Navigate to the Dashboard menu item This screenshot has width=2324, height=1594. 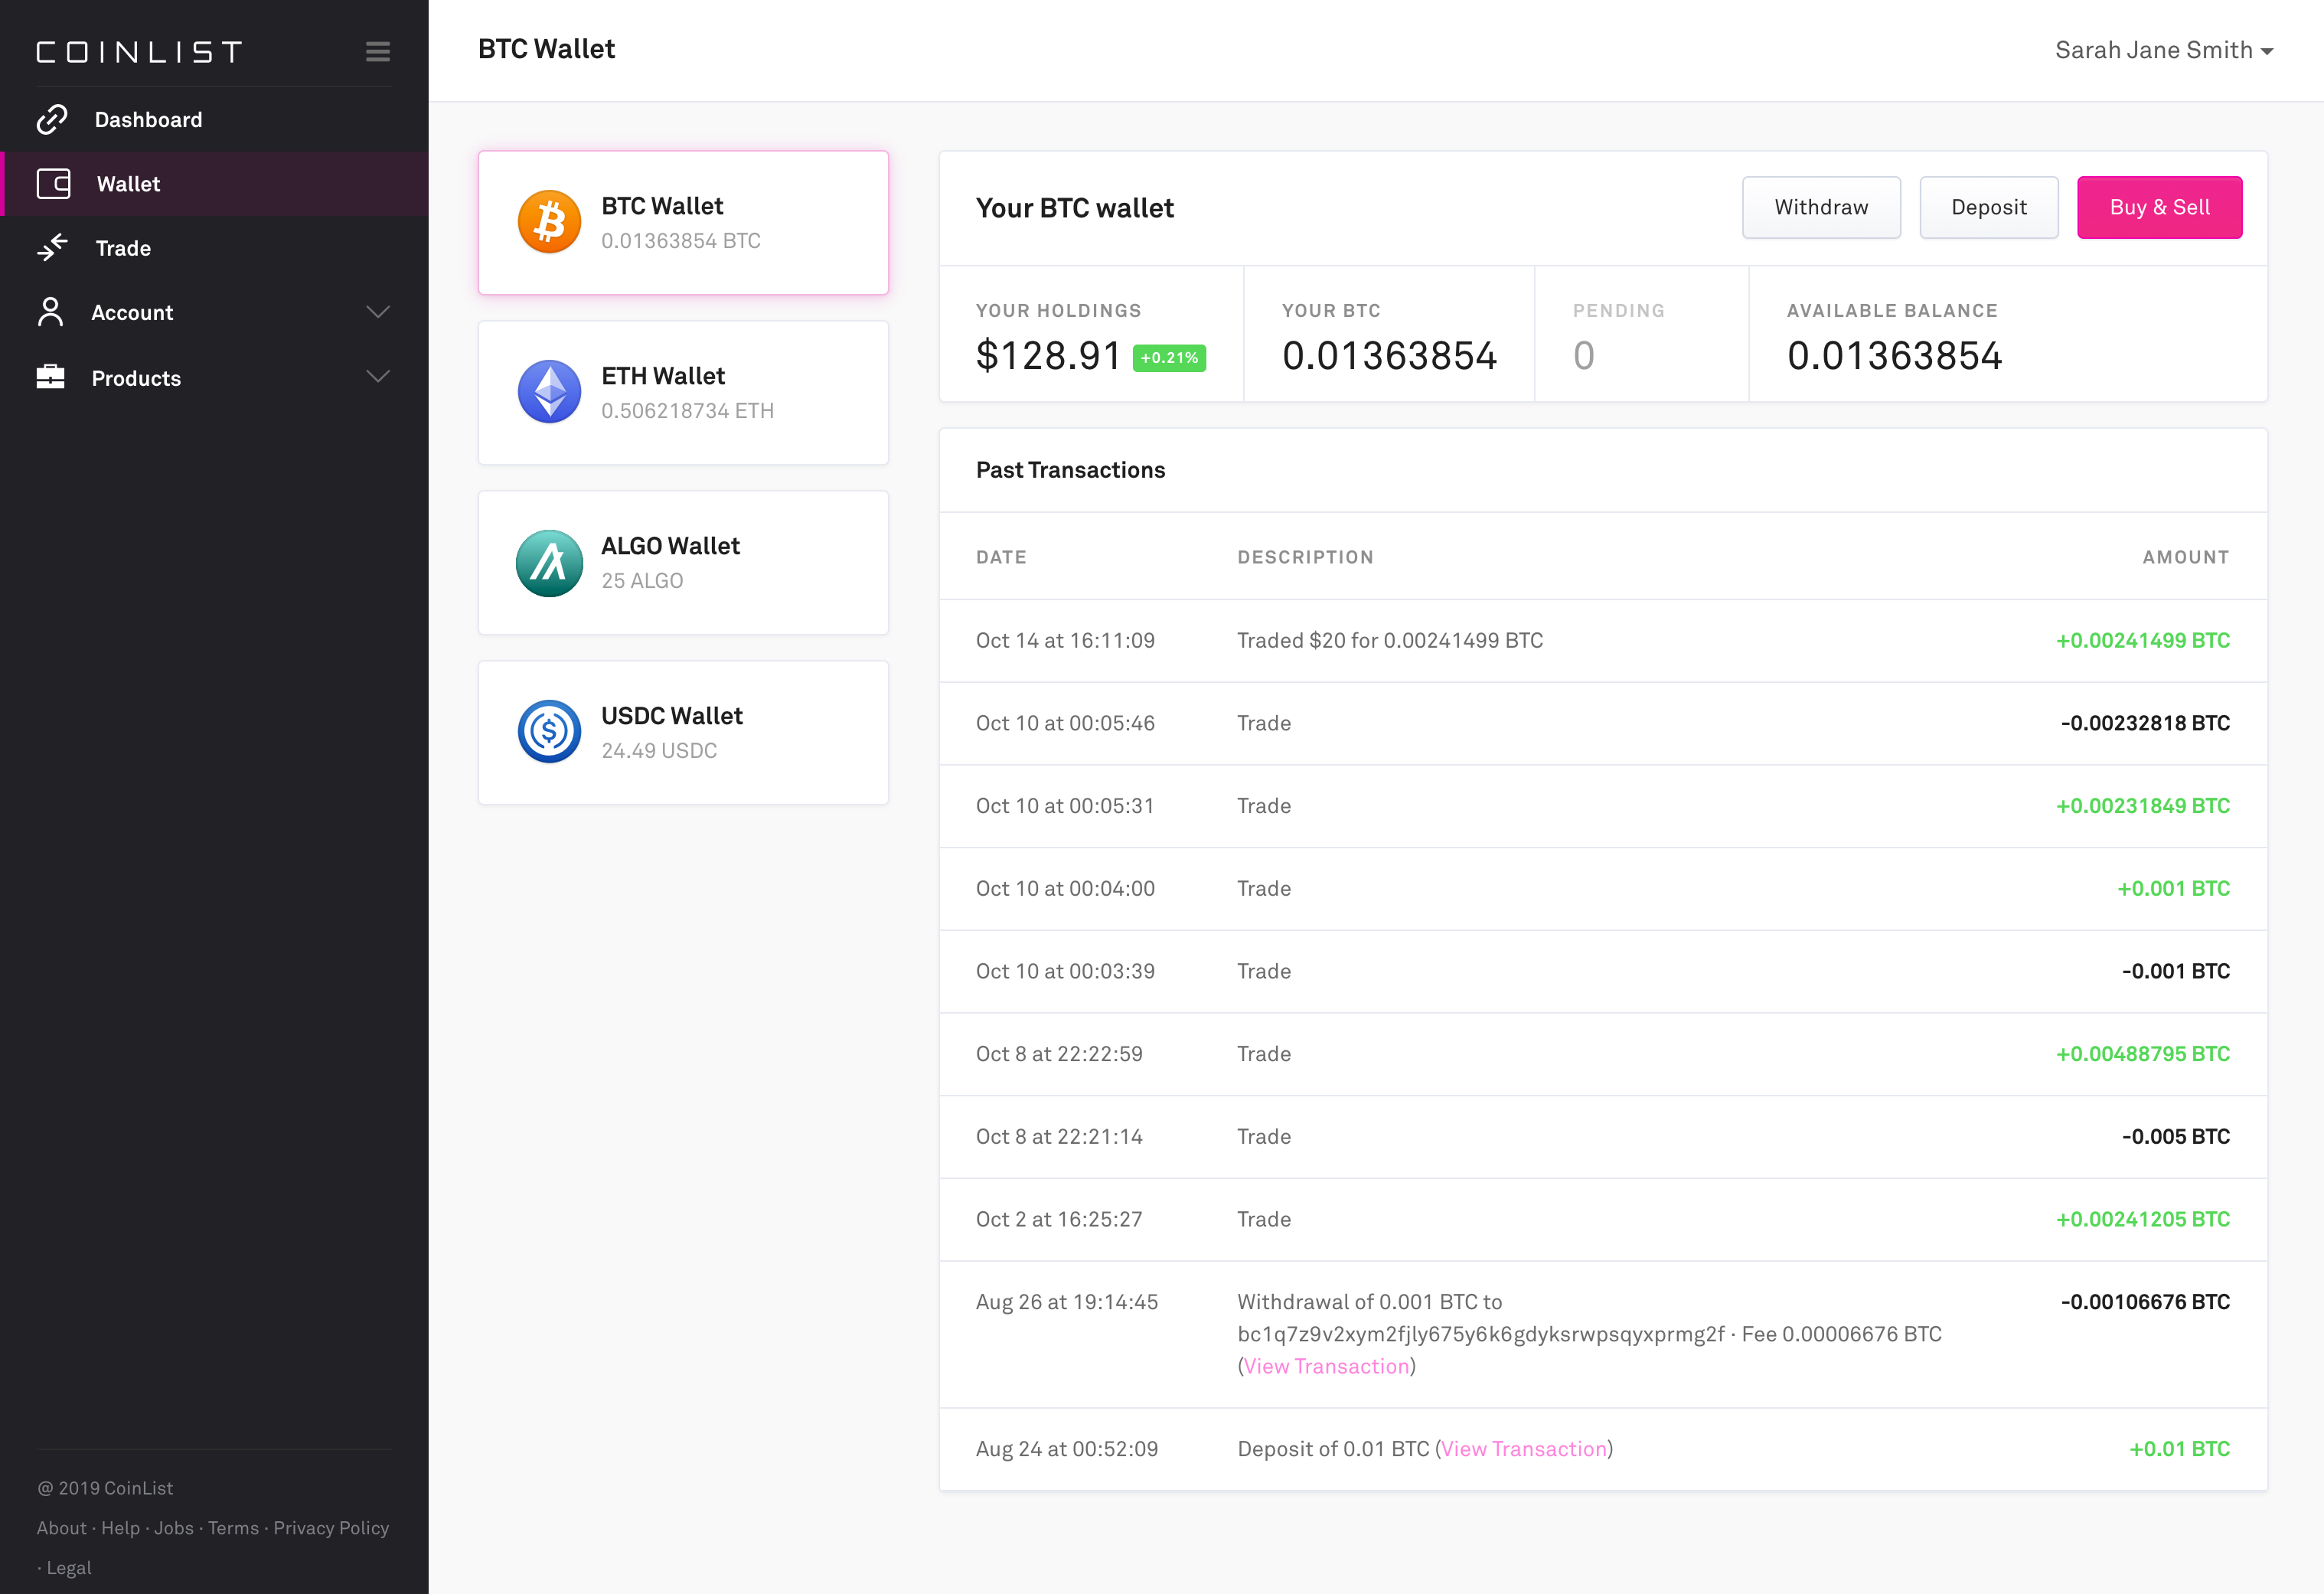(148, 119)
